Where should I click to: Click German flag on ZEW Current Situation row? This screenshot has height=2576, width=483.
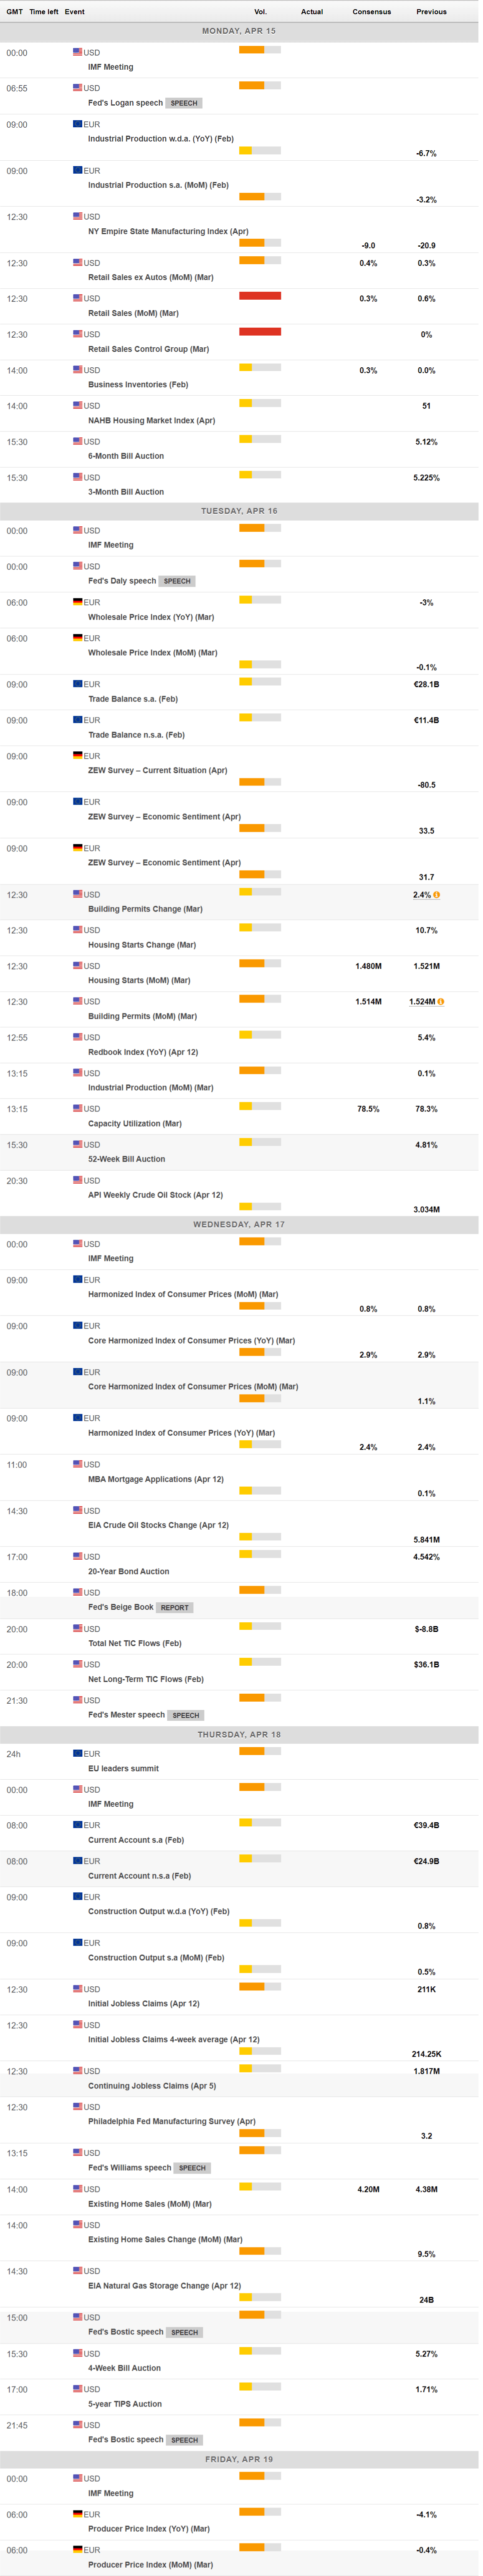(78, 756)
